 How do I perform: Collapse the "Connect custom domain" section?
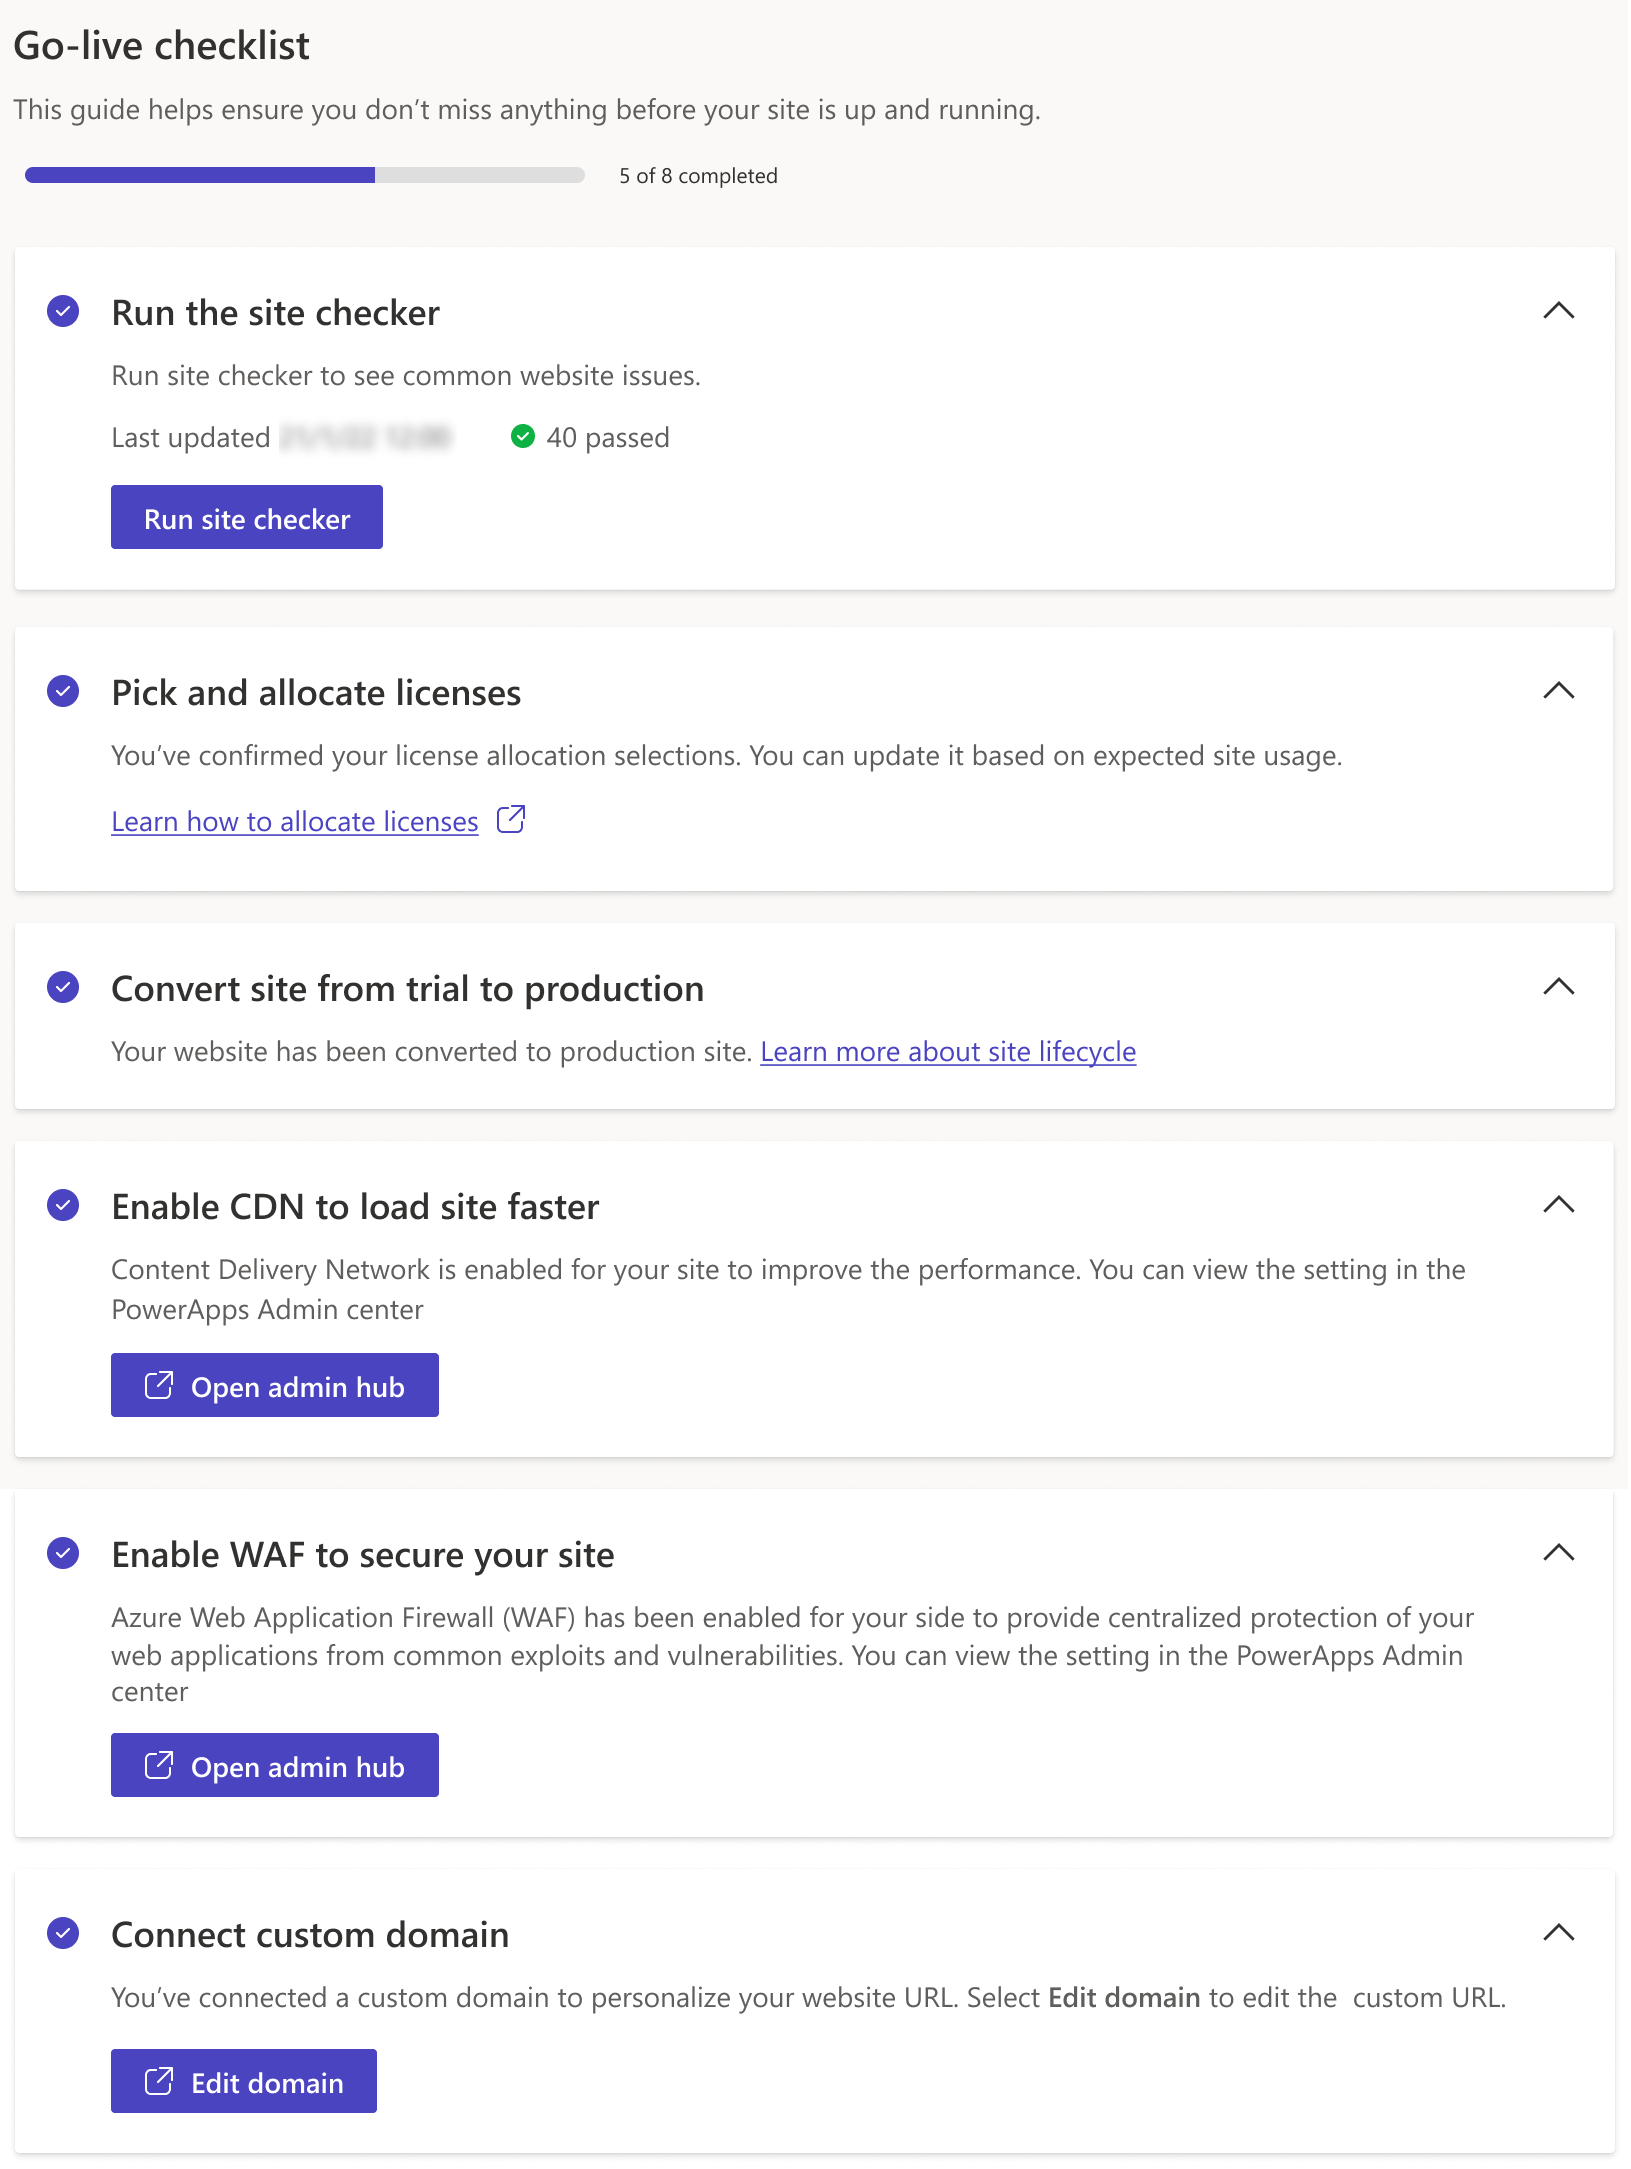[x=1557, y=1932]
